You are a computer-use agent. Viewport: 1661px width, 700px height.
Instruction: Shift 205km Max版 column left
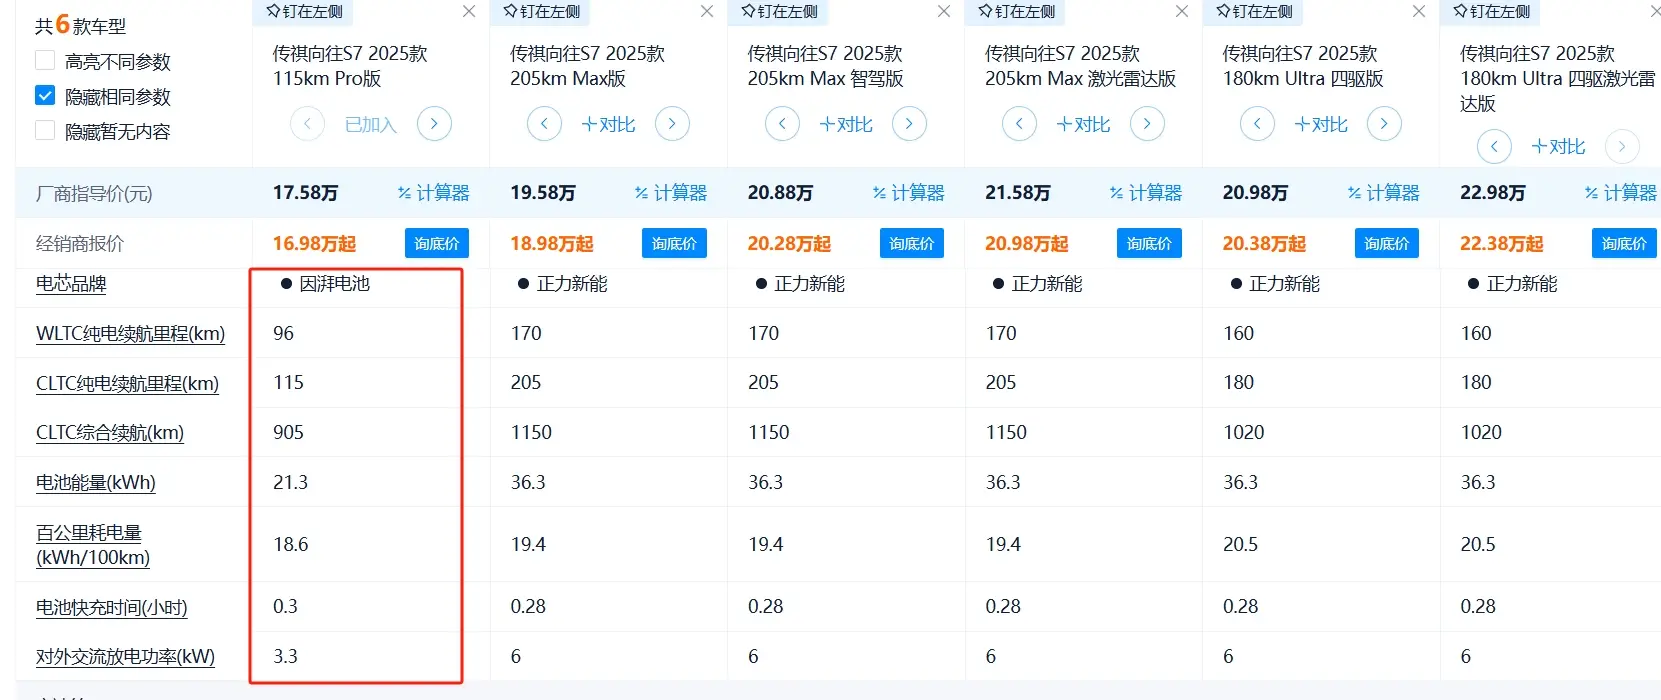point(544,124)
